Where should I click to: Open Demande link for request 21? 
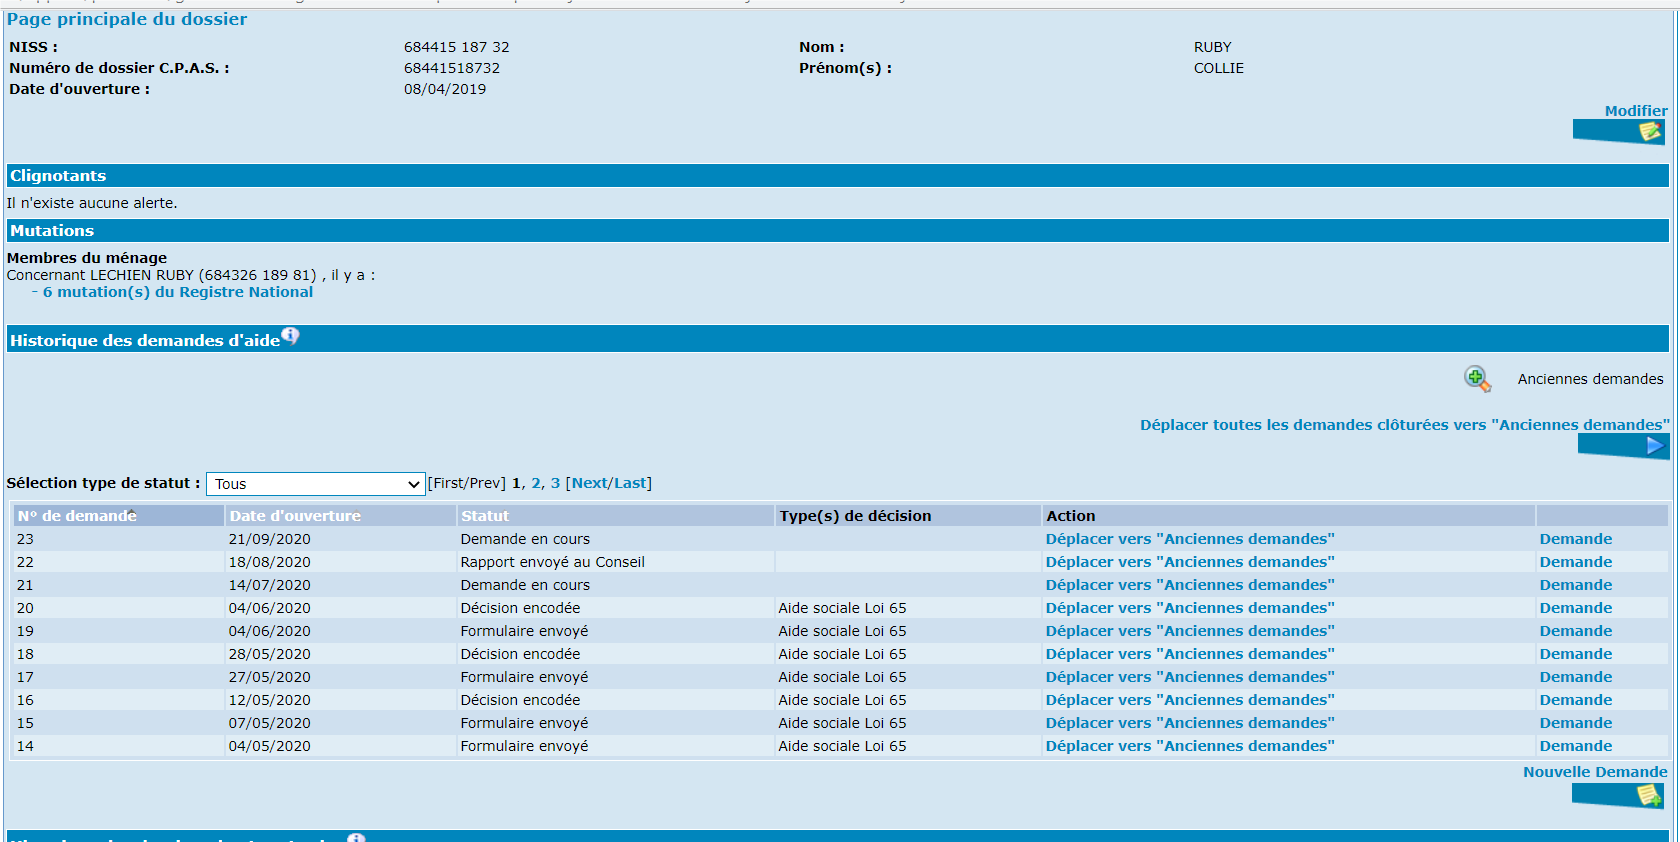(x=1576, y=585)
